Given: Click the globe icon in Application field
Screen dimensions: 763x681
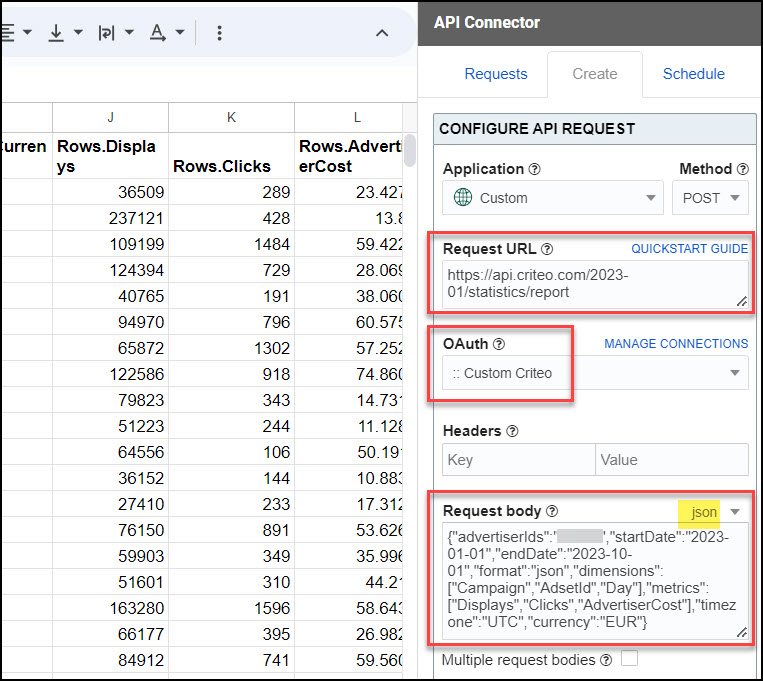Looking at the screenshot, I should click(x=463, y=198).
